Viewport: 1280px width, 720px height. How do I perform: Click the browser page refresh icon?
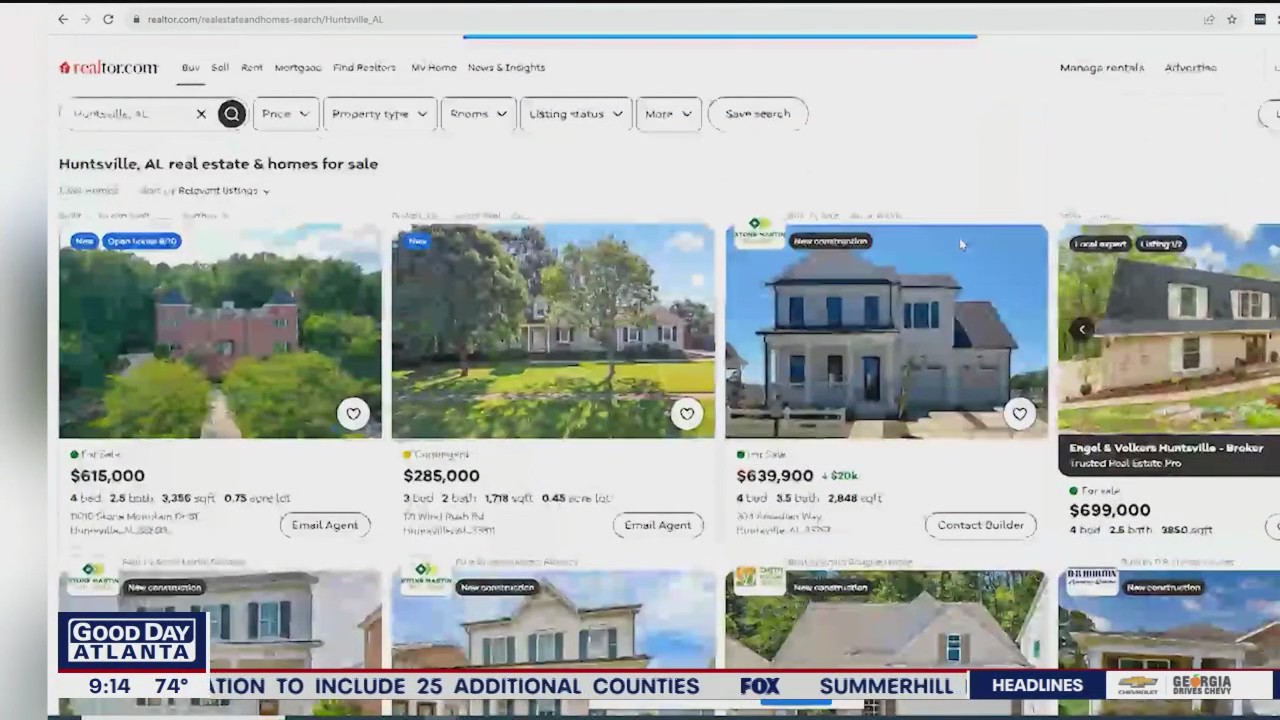(x=108, y=19)
